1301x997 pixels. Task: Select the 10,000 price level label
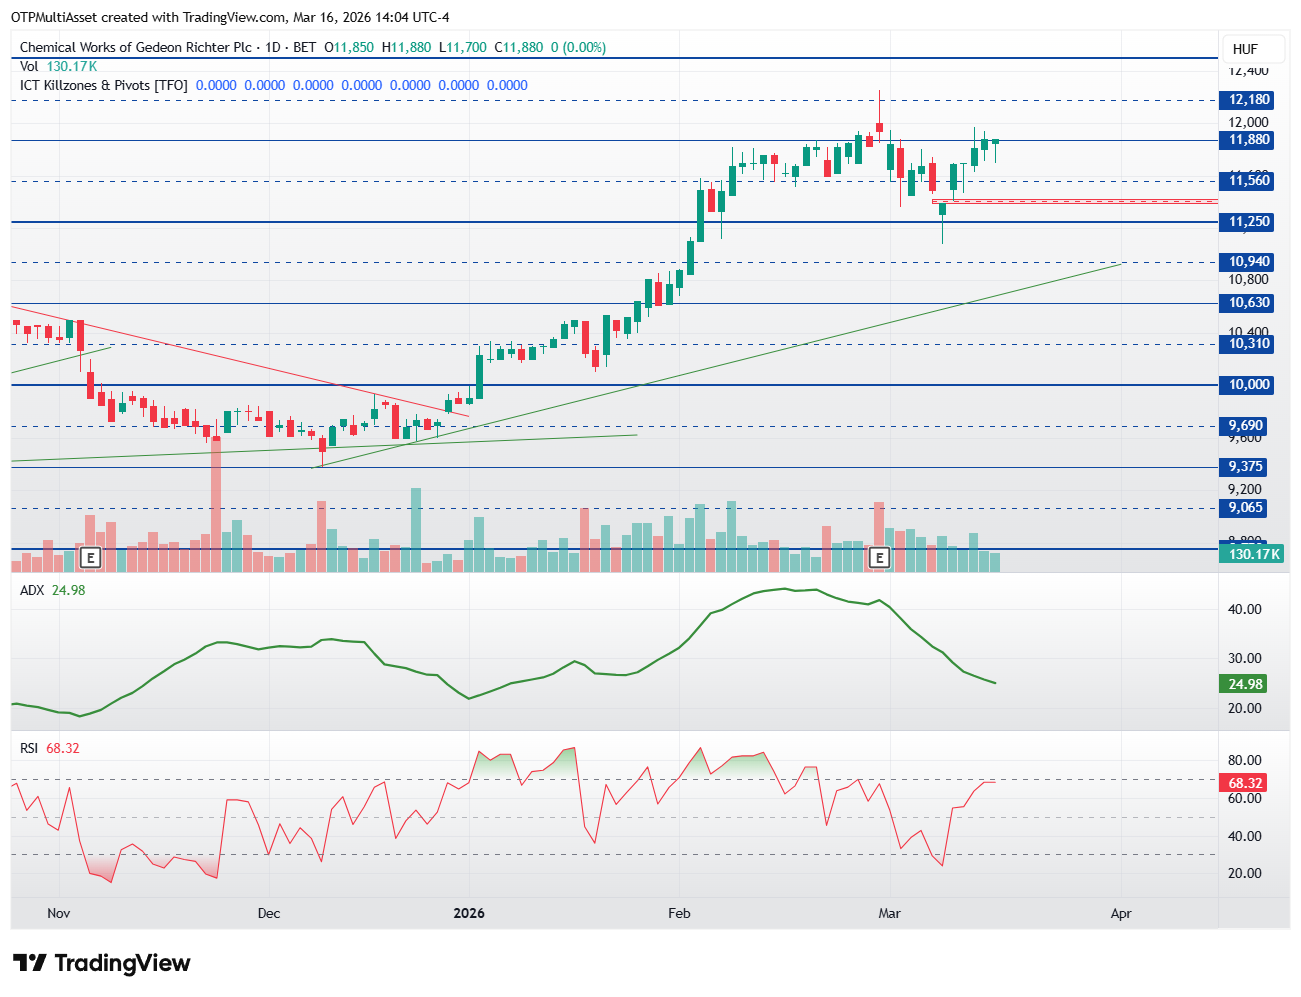(1249, 385)
